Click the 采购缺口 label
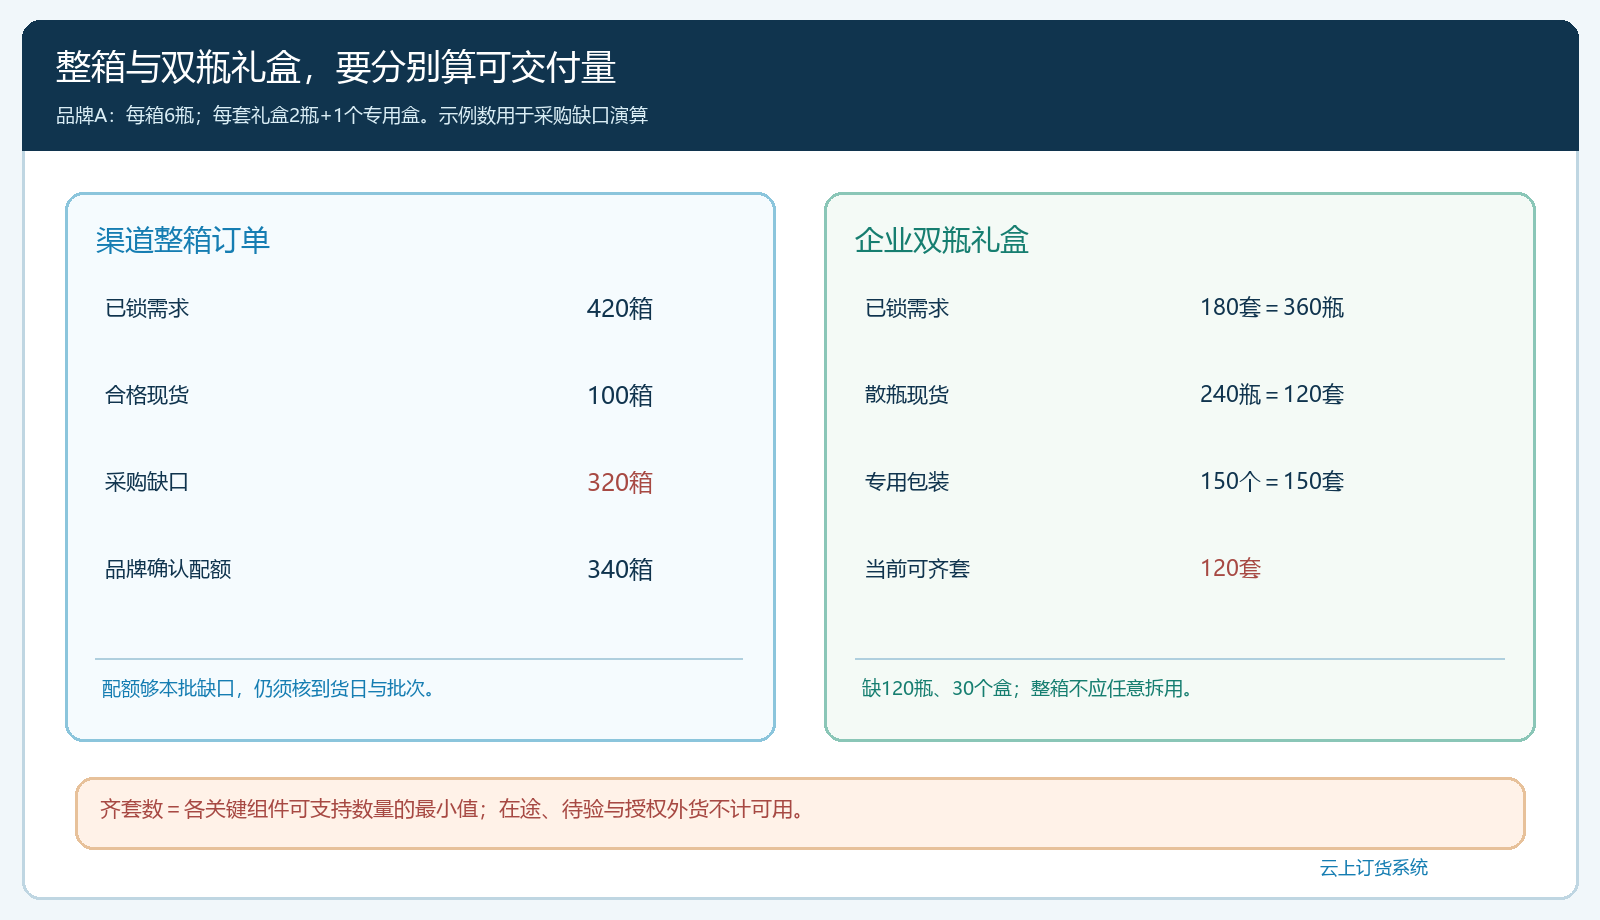This screenshot has width=1600, height=920. point(147,482)
